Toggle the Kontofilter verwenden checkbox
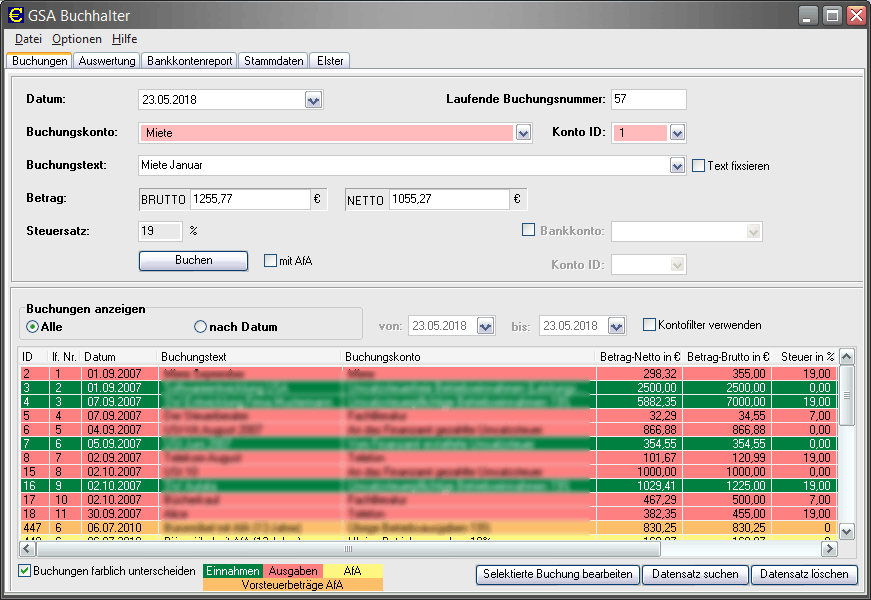 (x=649, y=325)
